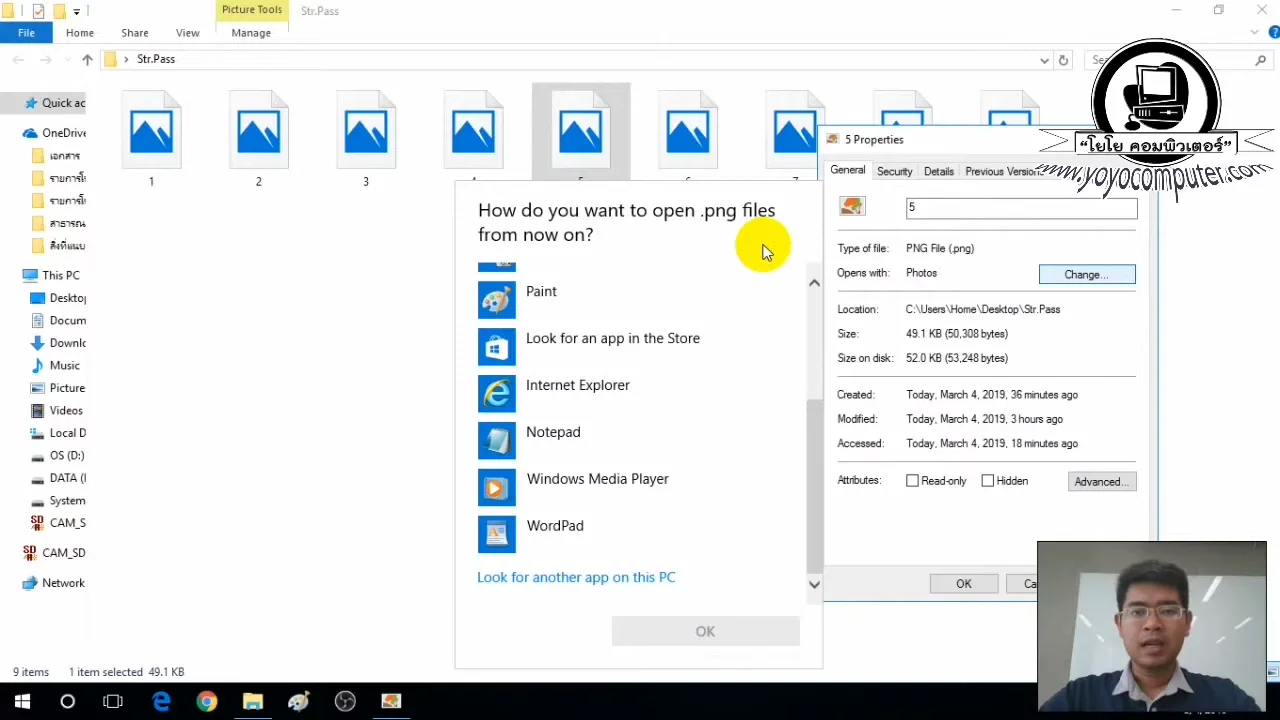Choose Internet Explorer to open the file

coord(577,385)
